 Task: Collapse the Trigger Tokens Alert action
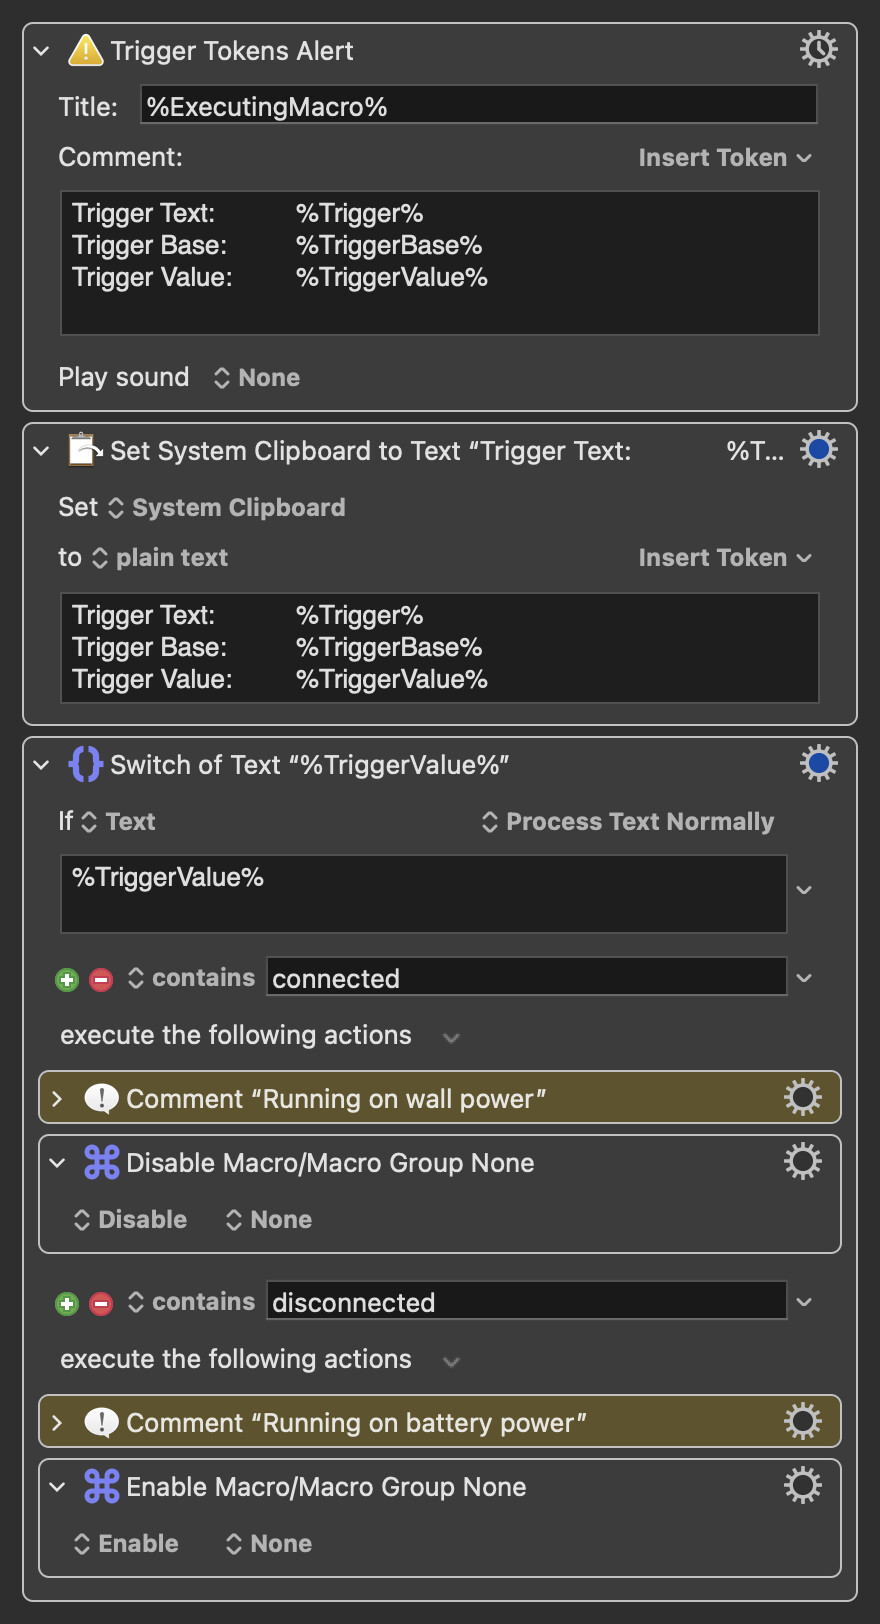(x=41, y=50)
